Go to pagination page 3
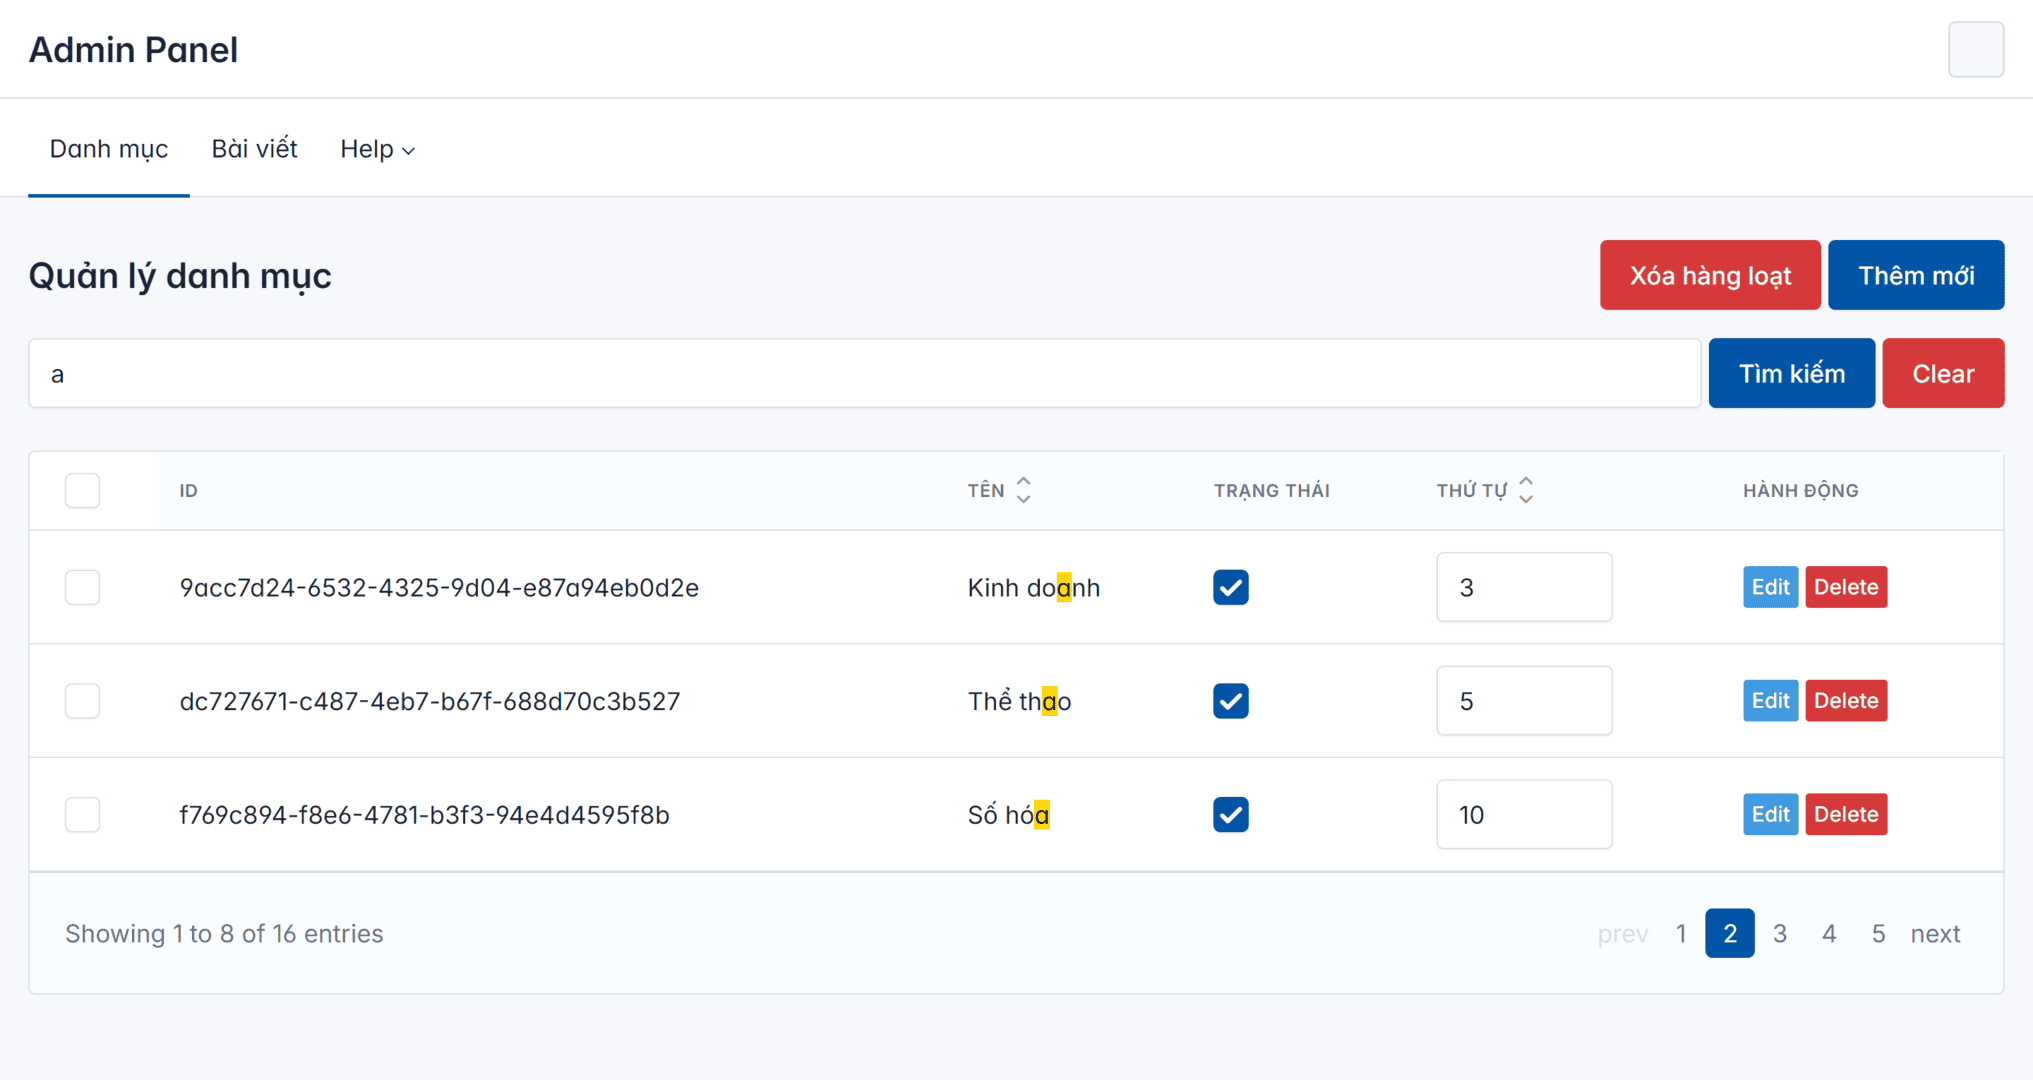Image resolution: width=2033 pixels, height=1080 pixels. tap(1779, 933)
